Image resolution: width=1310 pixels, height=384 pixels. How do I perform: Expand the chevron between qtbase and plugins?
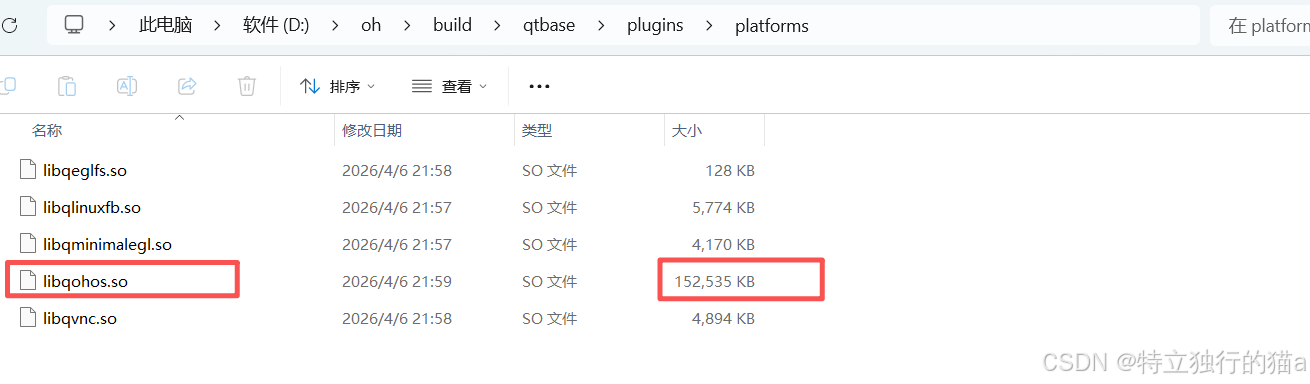(602, 26)
